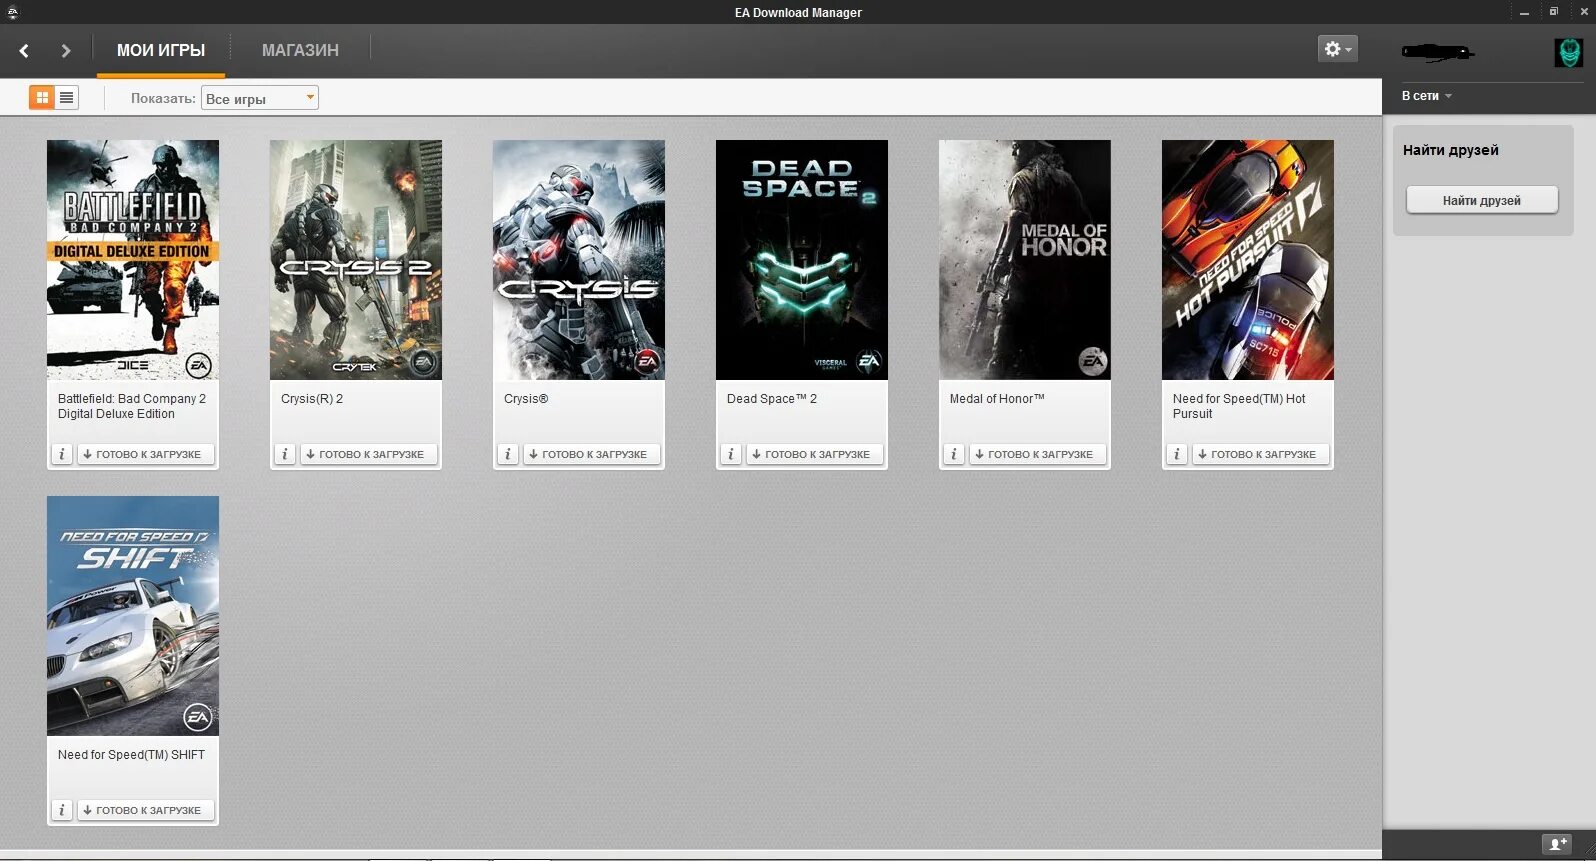Download Dead Space 2
The height and width of the screenshot is (861, 1596).
(814, 454)
